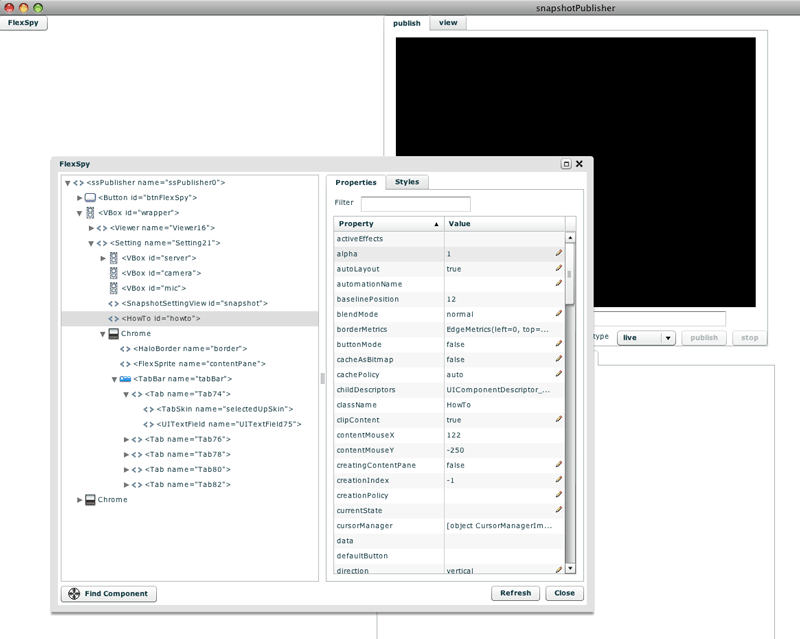Expand the Tab80 tree node
Viewport: 800px width, 639px height.
127,470
